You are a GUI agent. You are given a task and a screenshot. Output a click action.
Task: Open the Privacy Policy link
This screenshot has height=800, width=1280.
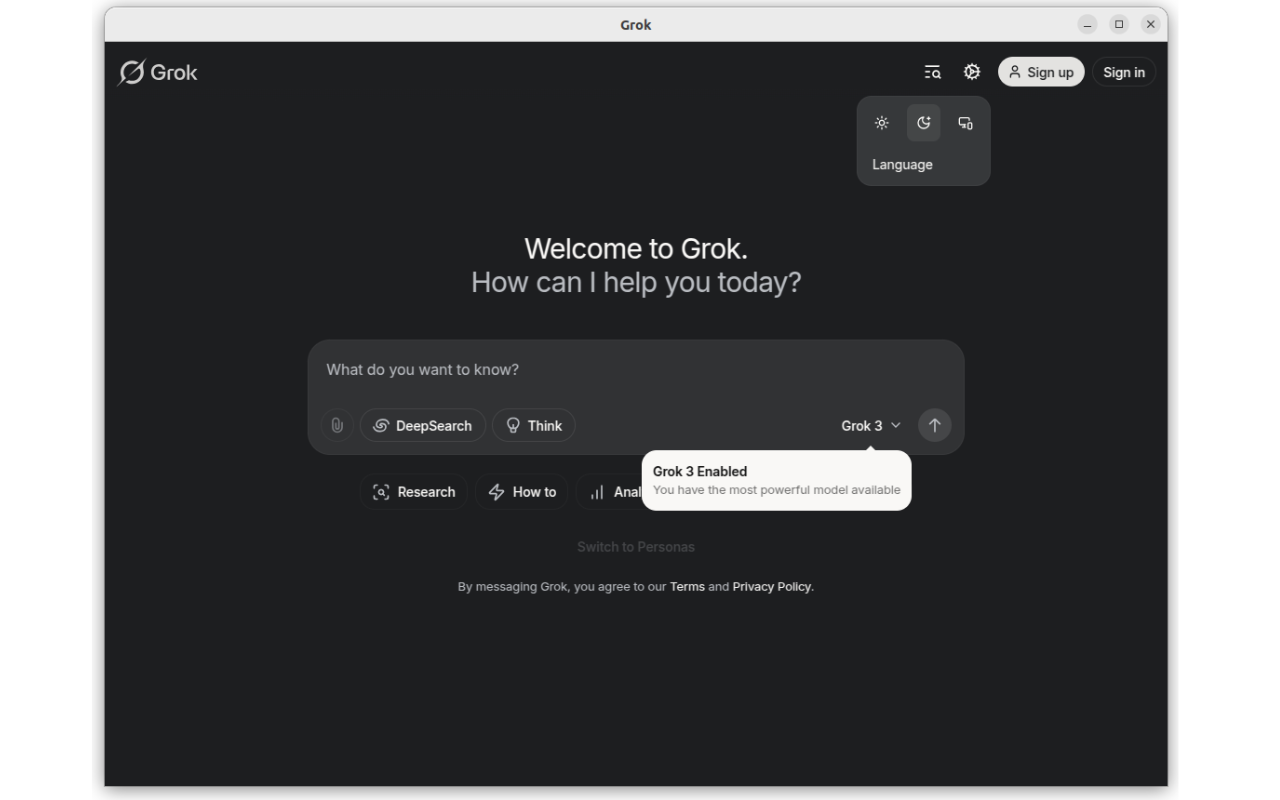[771, 586]
